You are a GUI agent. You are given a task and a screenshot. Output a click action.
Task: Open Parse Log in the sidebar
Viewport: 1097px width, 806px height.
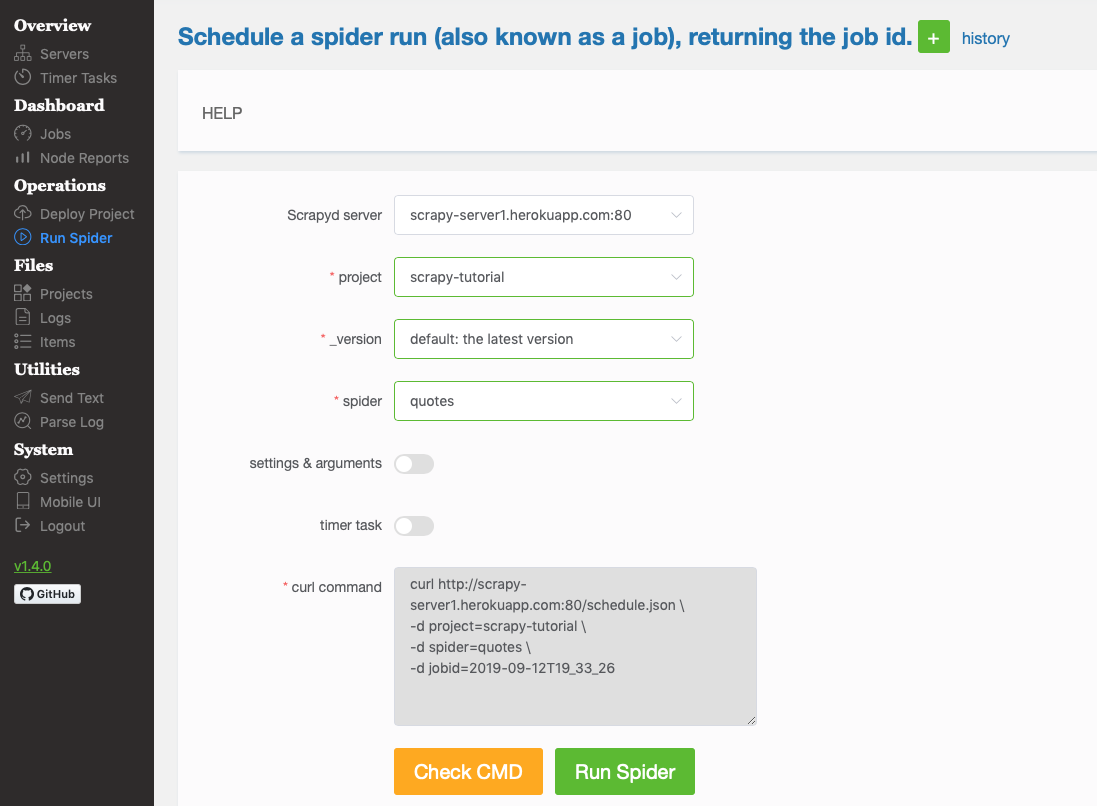[71, 422]
